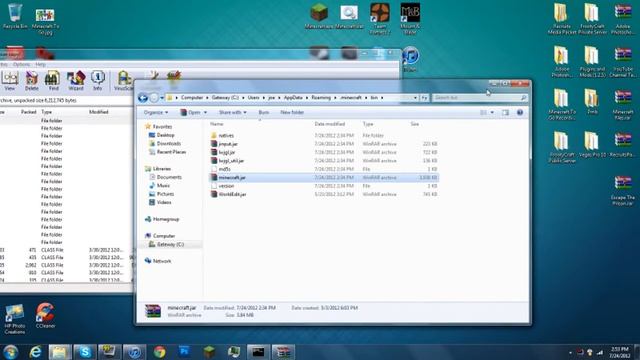The image size is (640, 360).
Task: Select Recent Places in navigation pane
Action: [x=168, y=152]
